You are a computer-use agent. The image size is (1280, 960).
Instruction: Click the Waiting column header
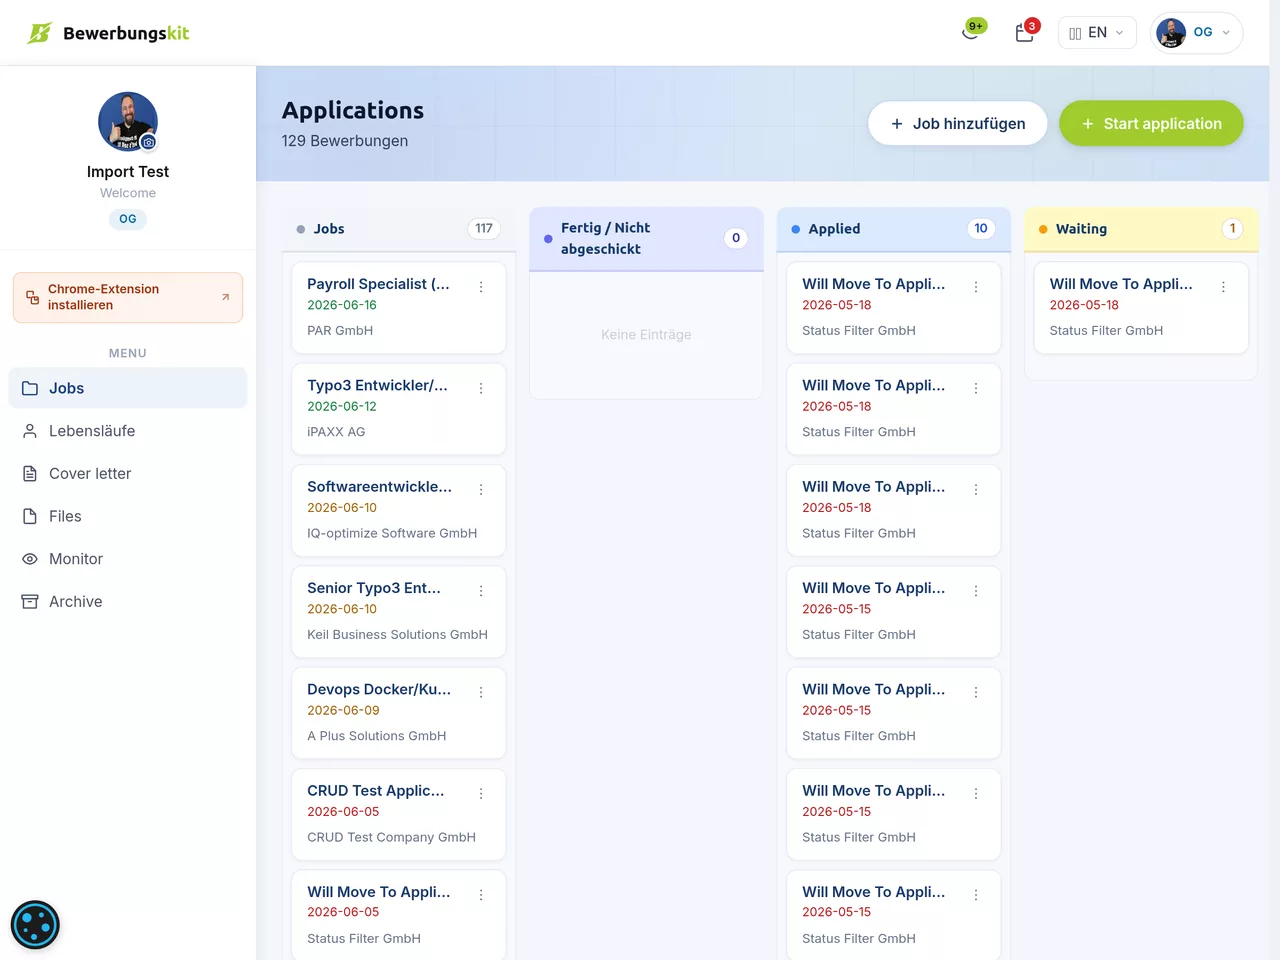click(x=1141, y=229)
